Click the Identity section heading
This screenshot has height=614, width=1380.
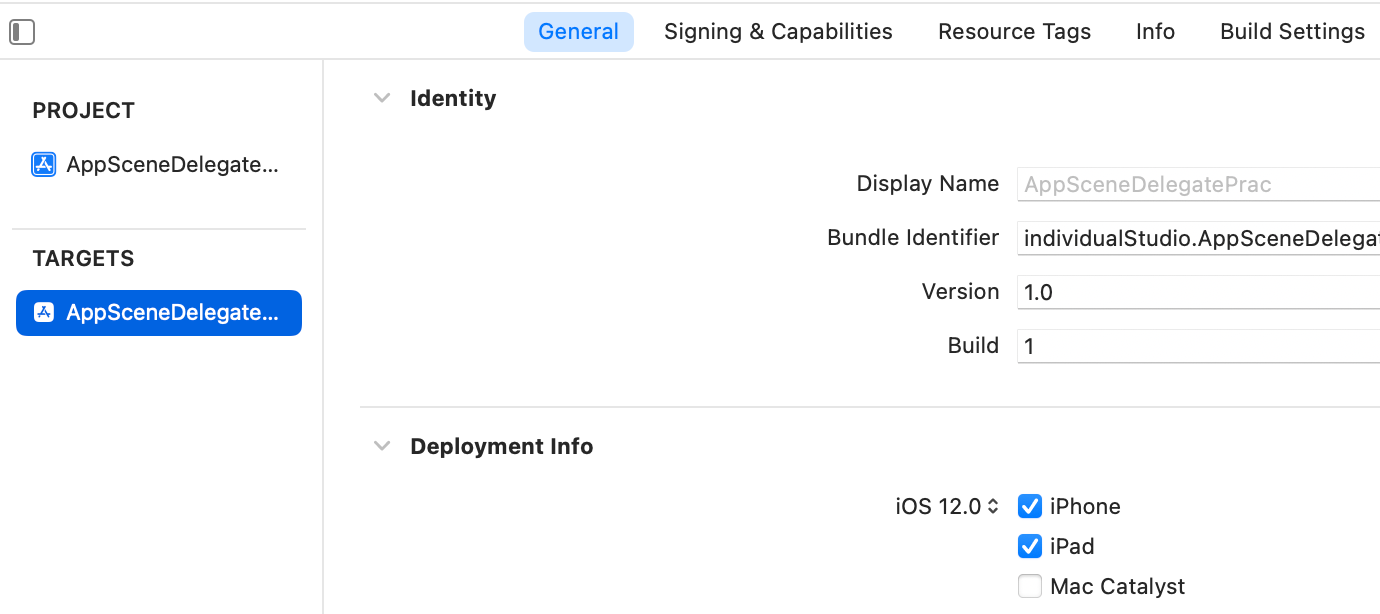[x=453, y=98]
